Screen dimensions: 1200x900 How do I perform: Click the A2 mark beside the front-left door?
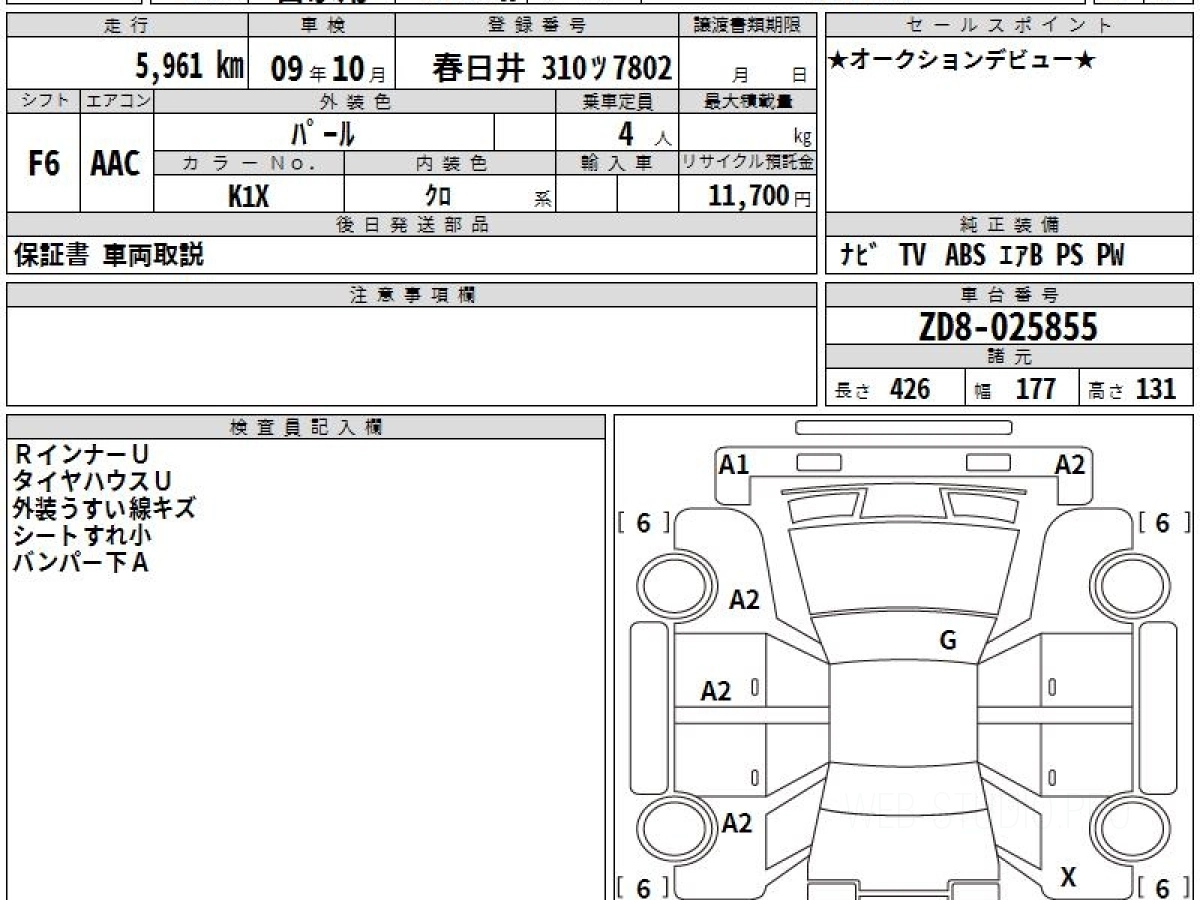(716, 691)
